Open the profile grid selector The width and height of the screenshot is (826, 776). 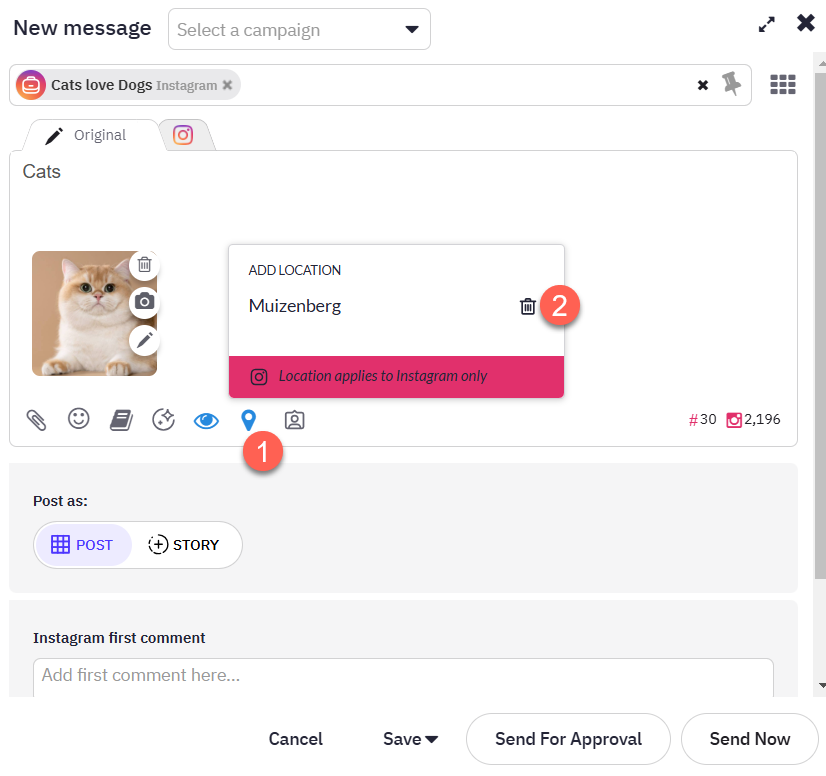pyautogui.click(x=783, y=84)
